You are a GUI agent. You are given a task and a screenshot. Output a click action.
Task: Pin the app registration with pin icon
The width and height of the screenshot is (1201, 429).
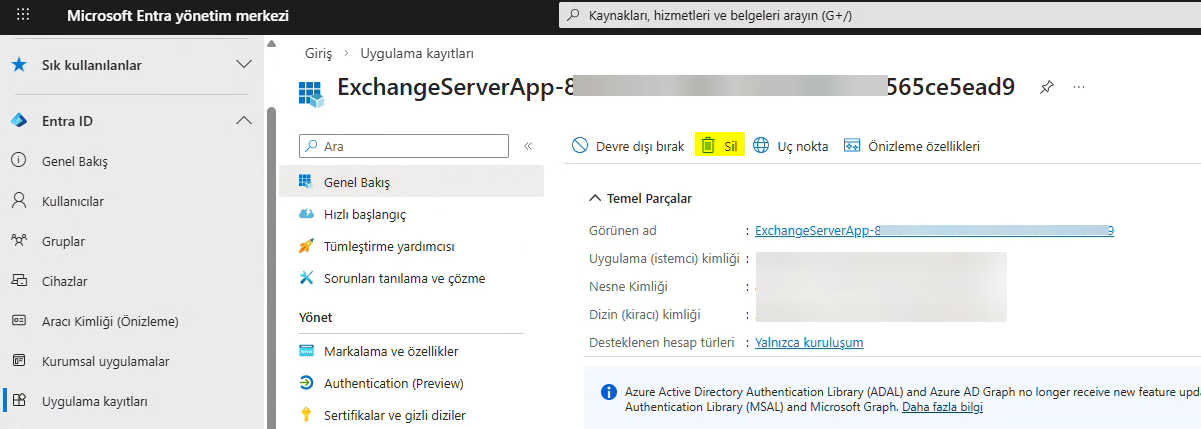(1046, 87)
